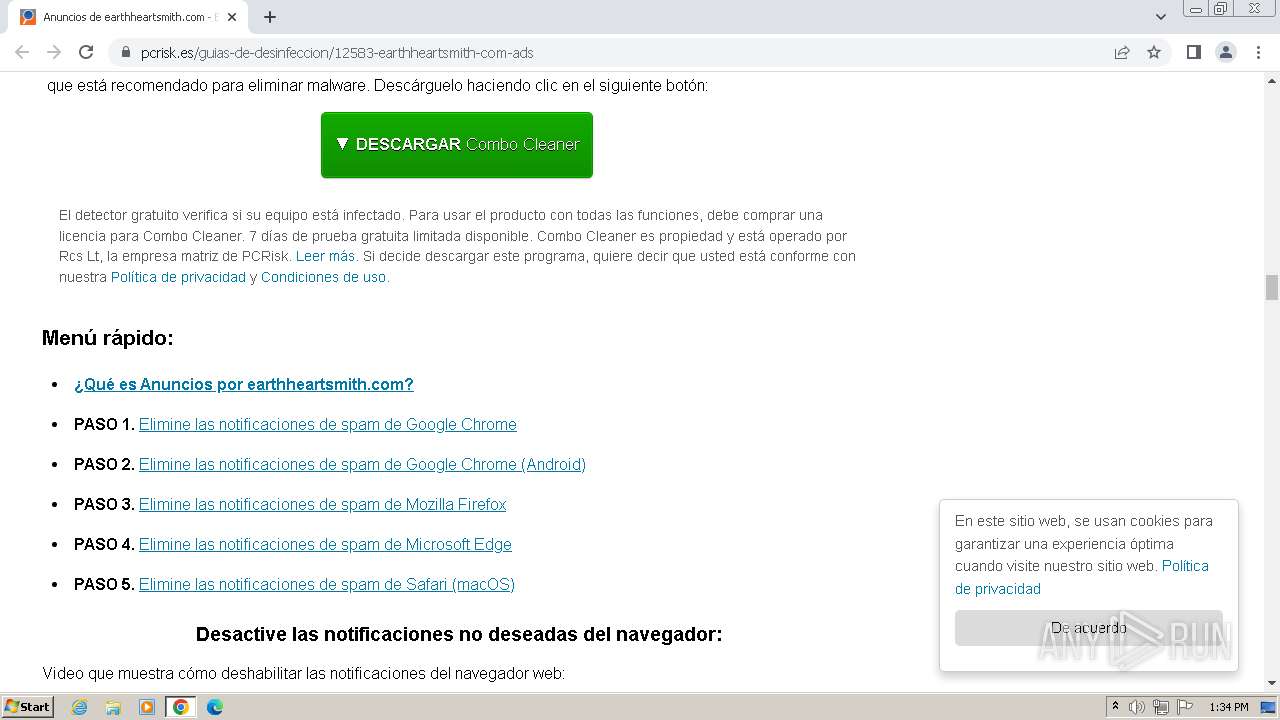Open the browser side panel
This screenshot has height=720, width=1280.
click(1193, 52)
